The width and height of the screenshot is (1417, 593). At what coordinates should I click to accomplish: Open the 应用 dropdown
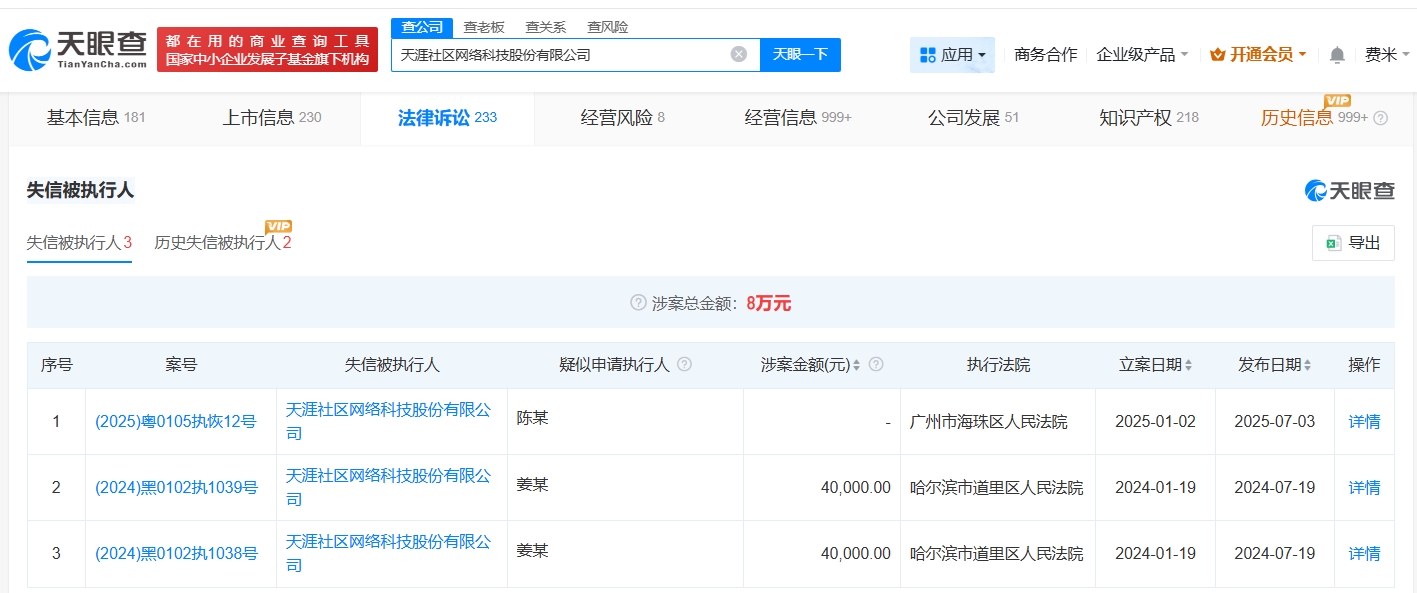click(952, 54)
